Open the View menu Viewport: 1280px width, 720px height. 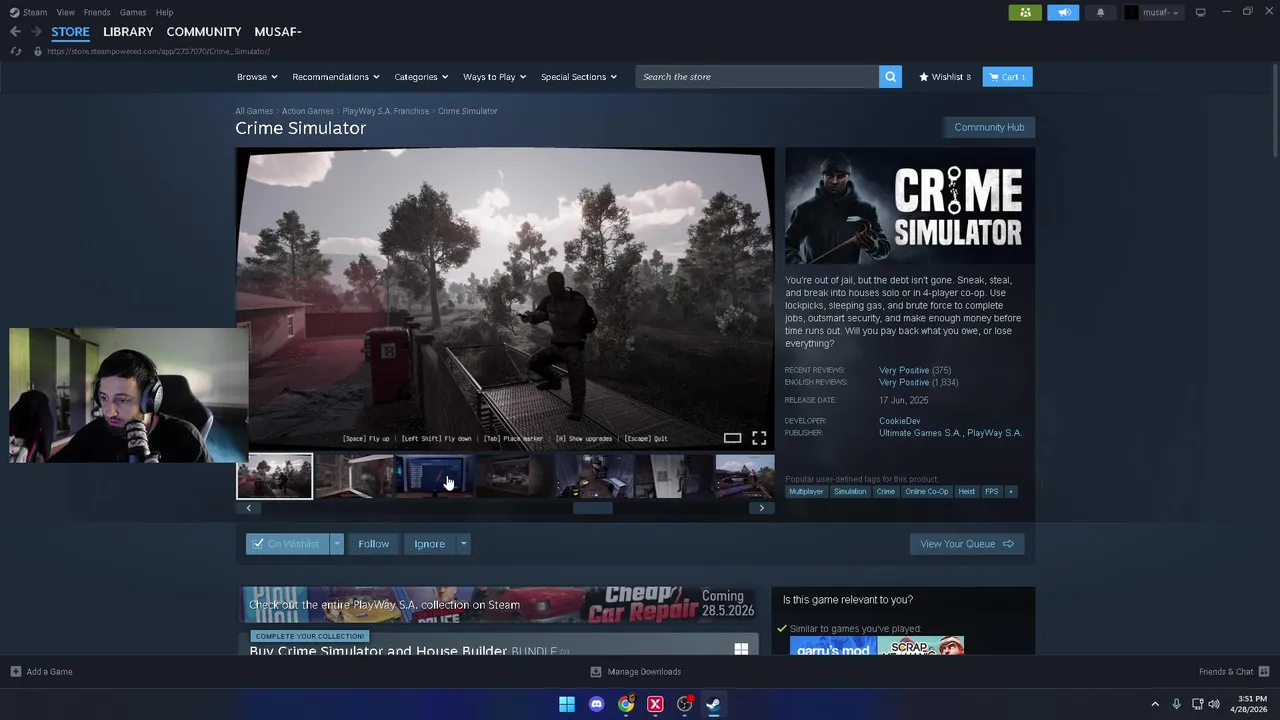[x=66, y=12]
